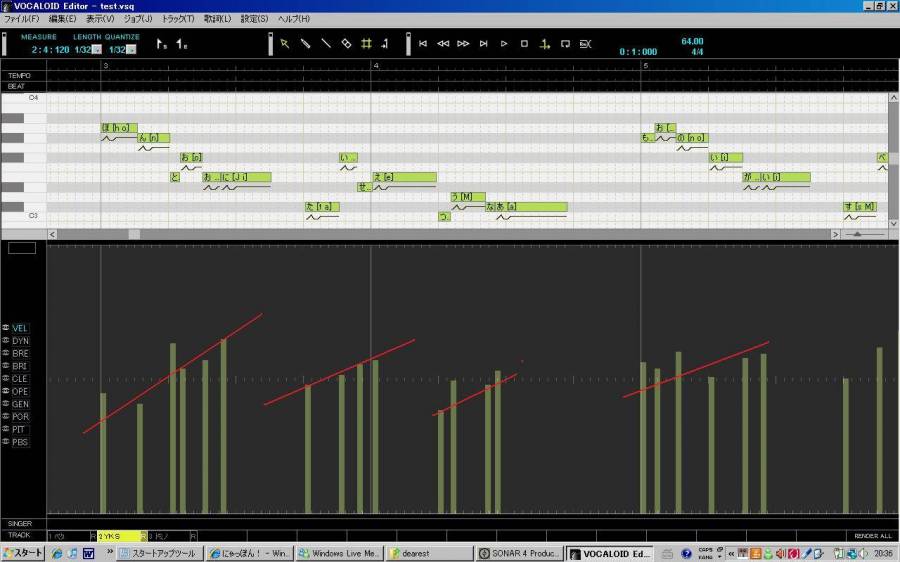Switch to track tab 1

coord(68,536)
